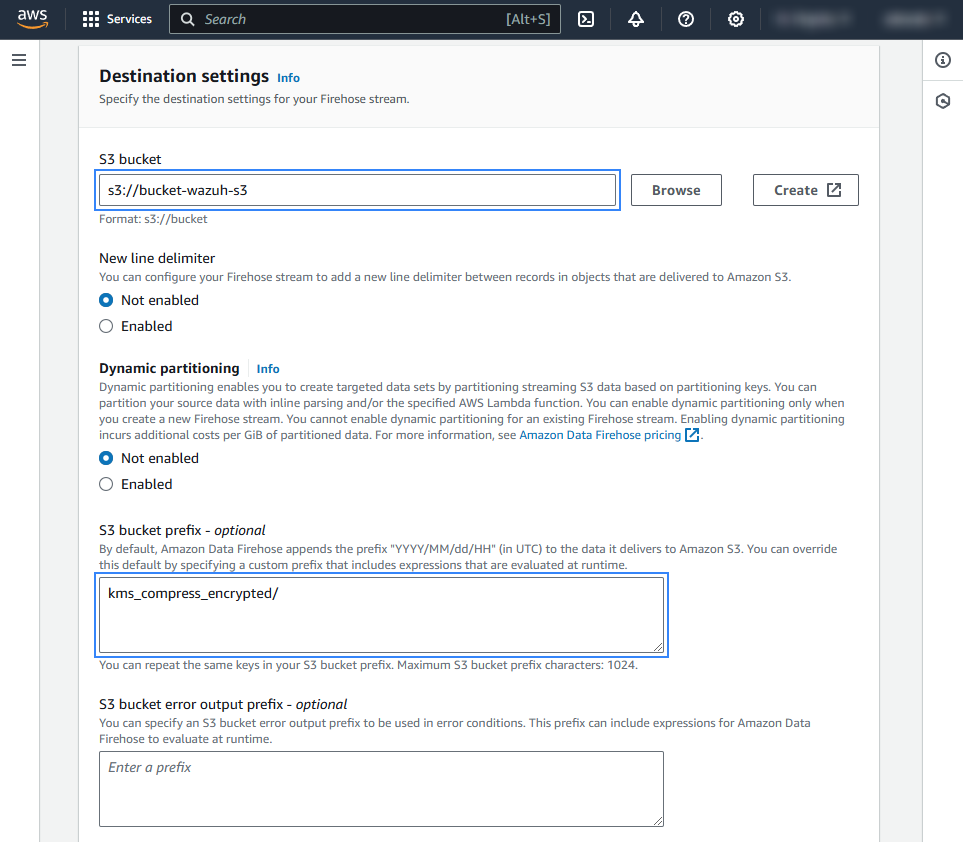Select Enabled for Dynamic partitioning
963x842 pixels.
(x=106, y=484)
